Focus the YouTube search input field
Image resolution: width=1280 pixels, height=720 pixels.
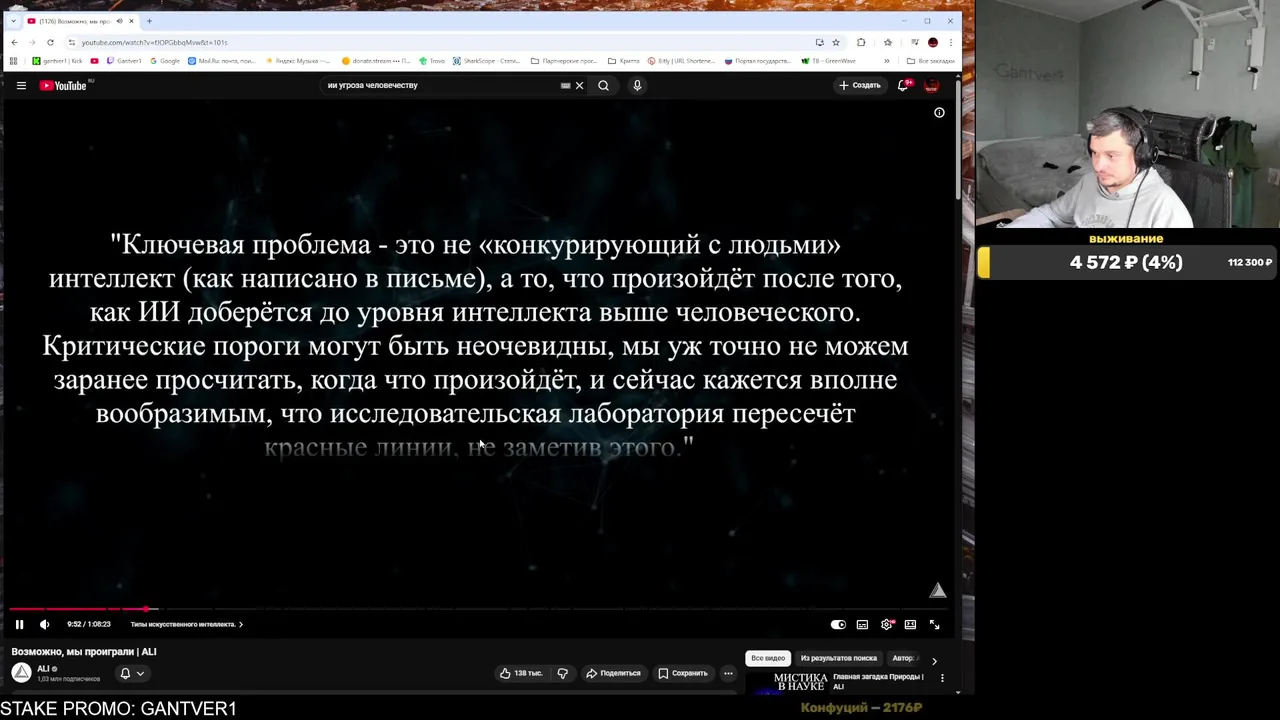tap(440, 85)
